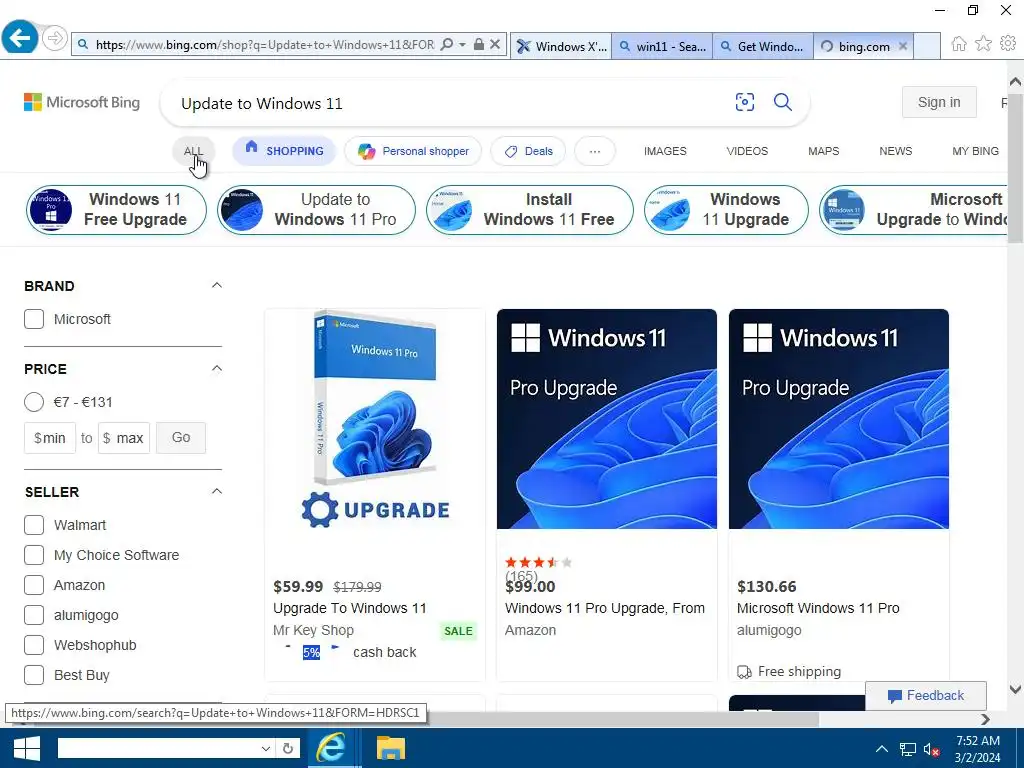Open MY BING

point(975,151)
